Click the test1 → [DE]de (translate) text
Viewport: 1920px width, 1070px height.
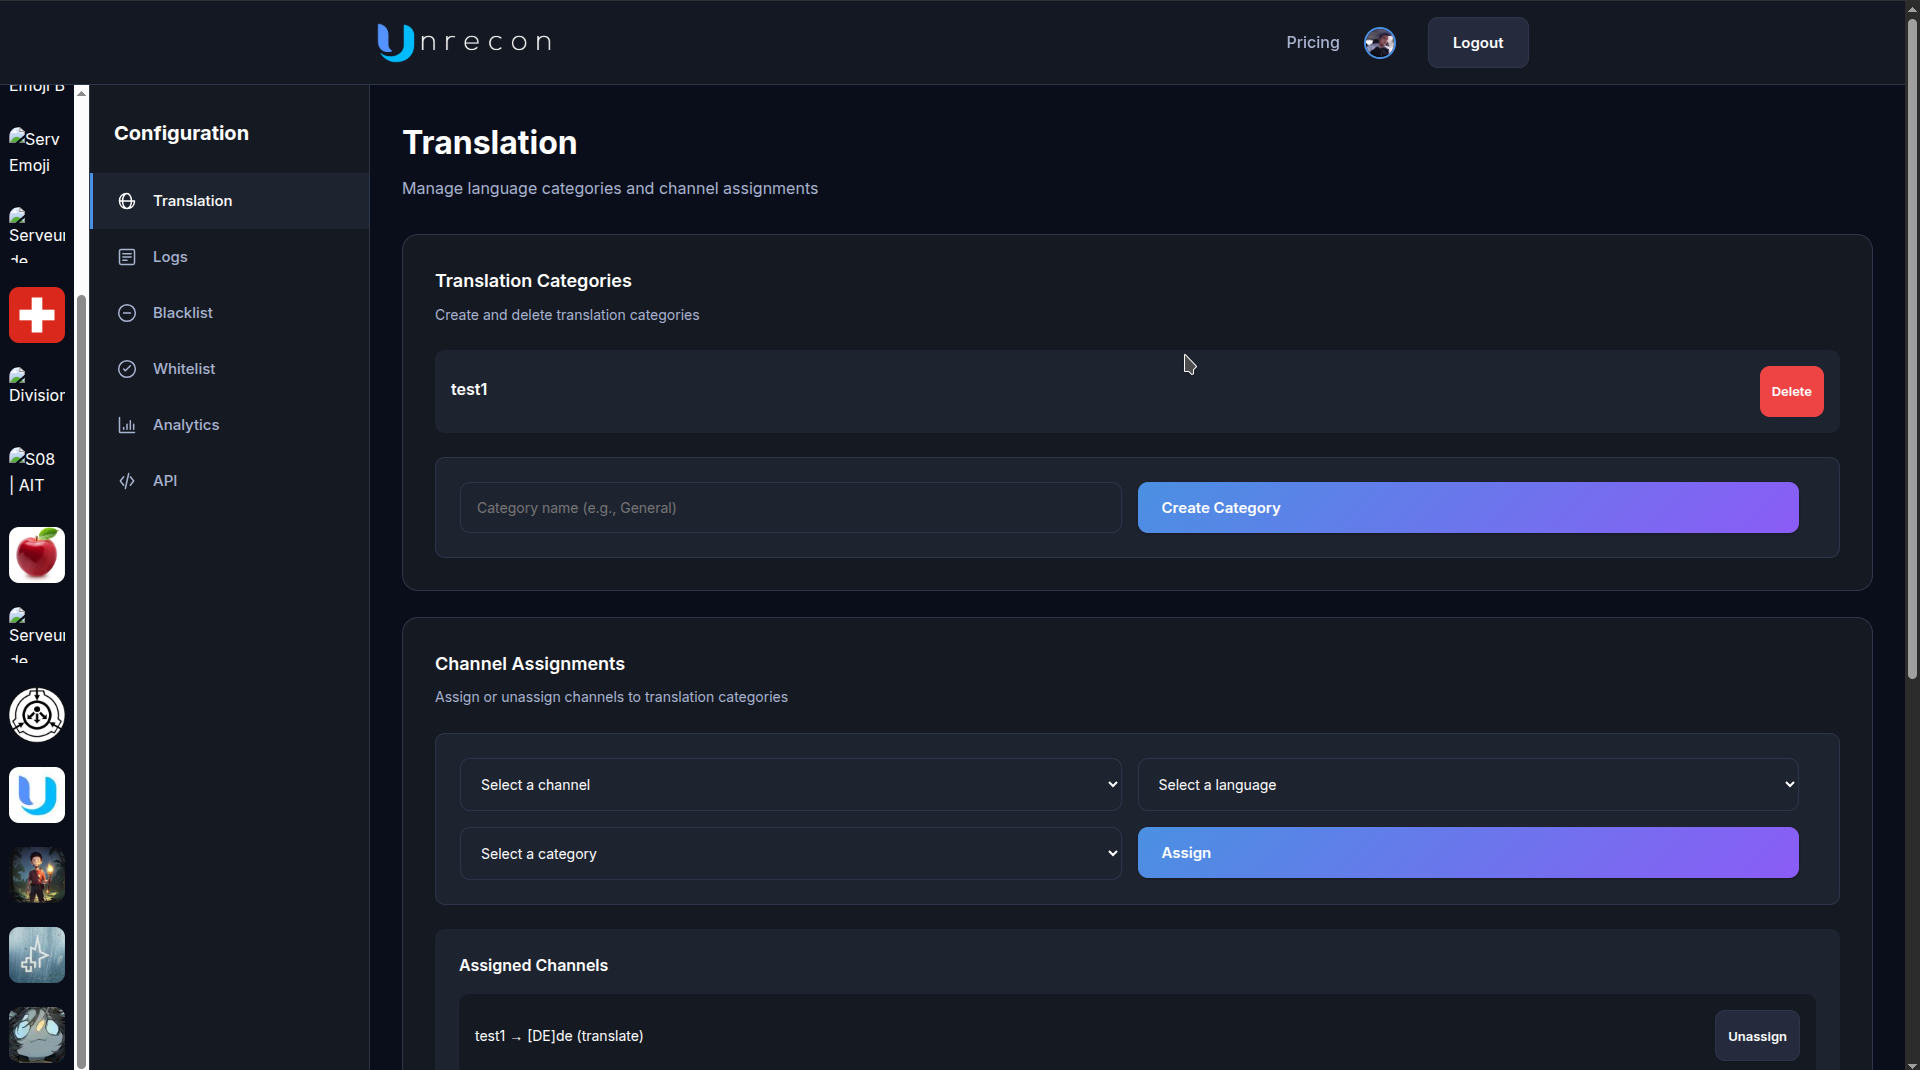(559, 1036)
